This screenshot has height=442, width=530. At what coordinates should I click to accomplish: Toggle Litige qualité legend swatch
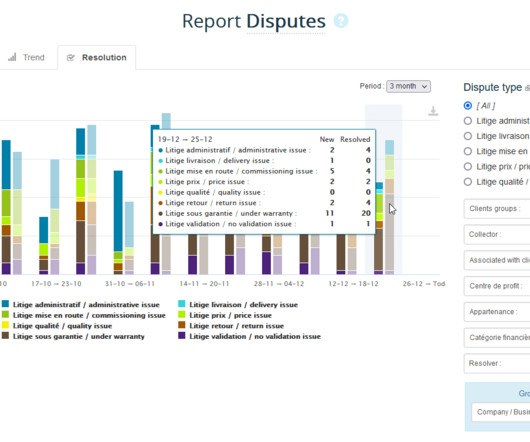pos(5,325)
